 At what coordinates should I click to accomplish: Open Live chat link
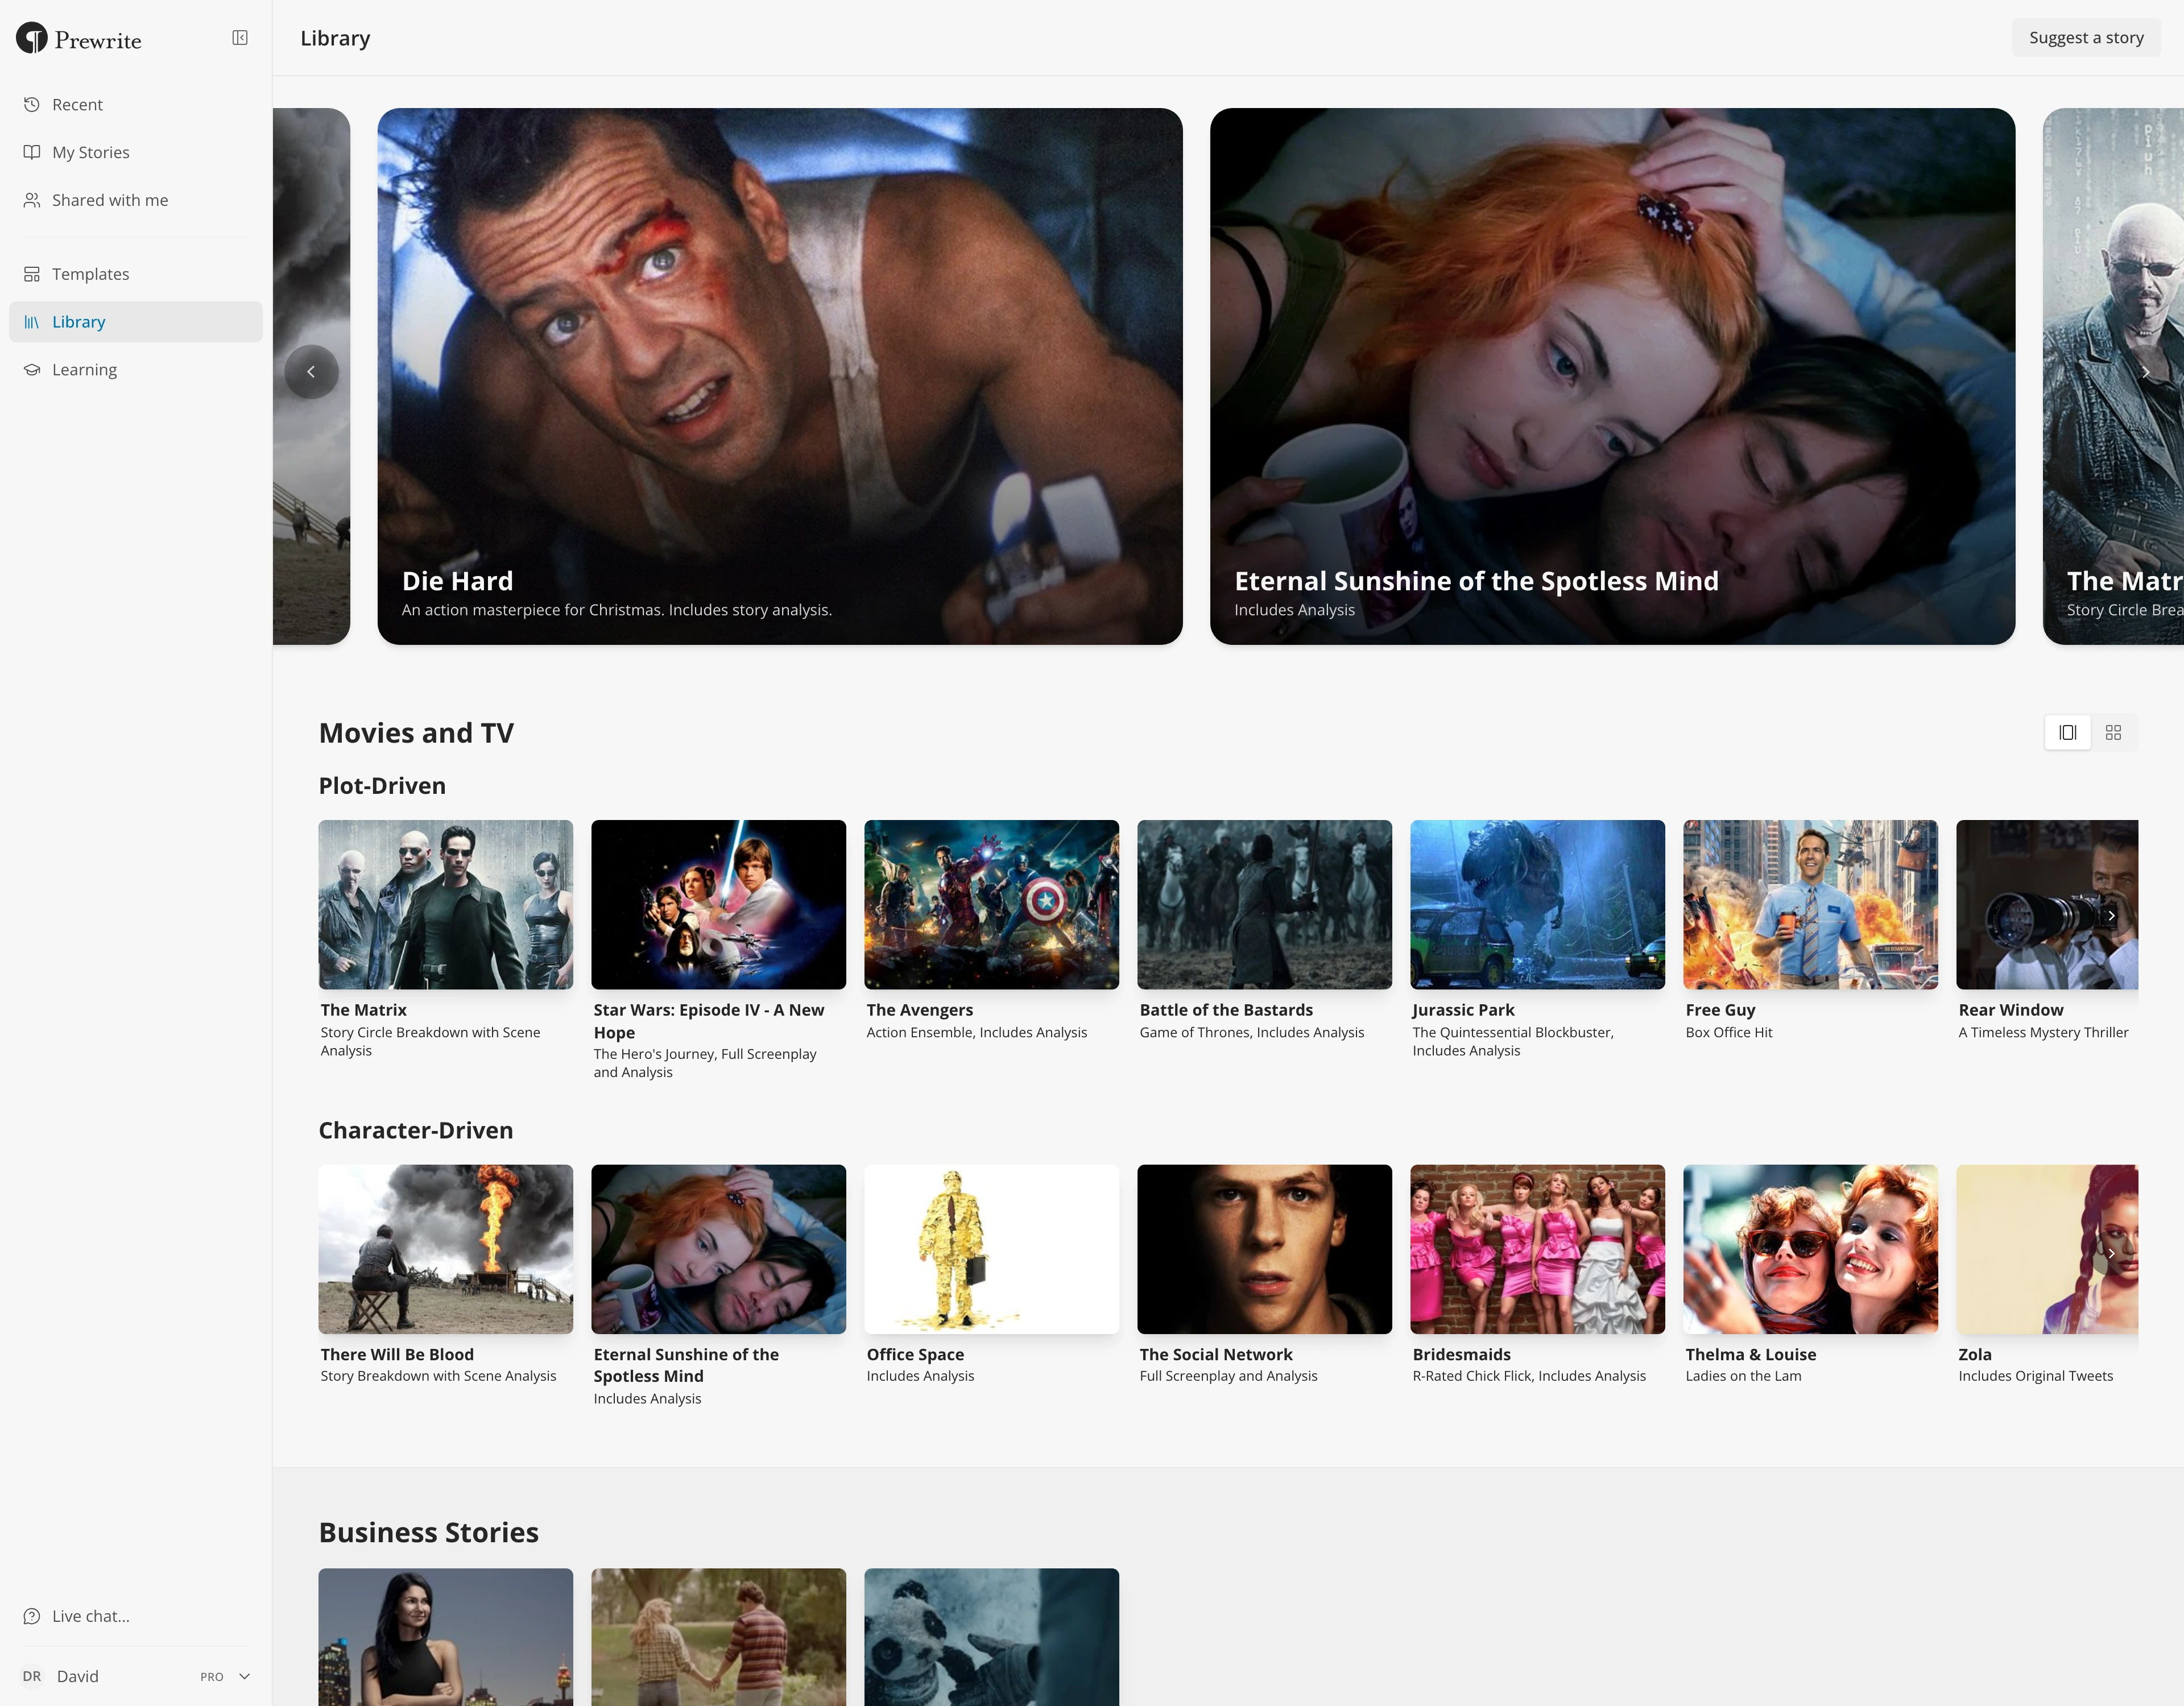click(136, 1616)
